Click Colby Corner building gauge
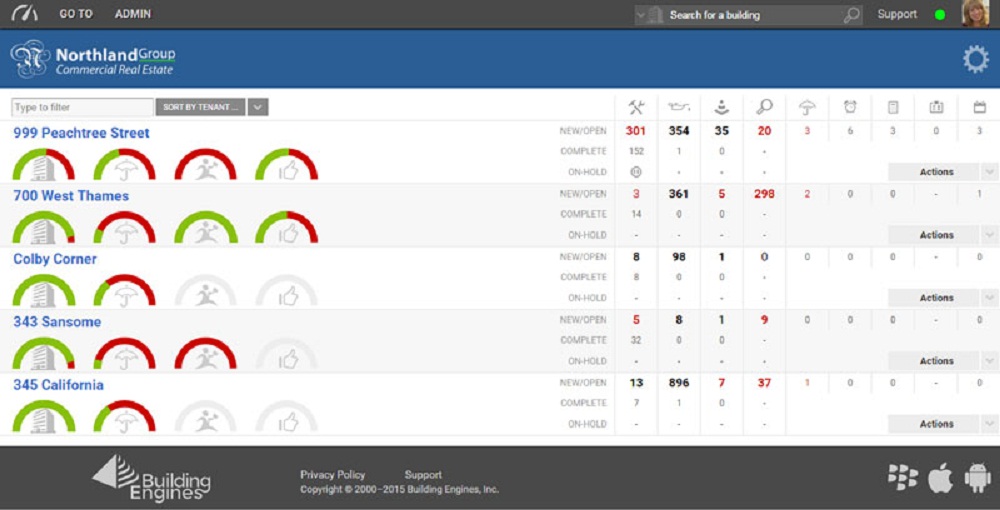This screenshot has height=510, width=1000. tap(43, 291)
